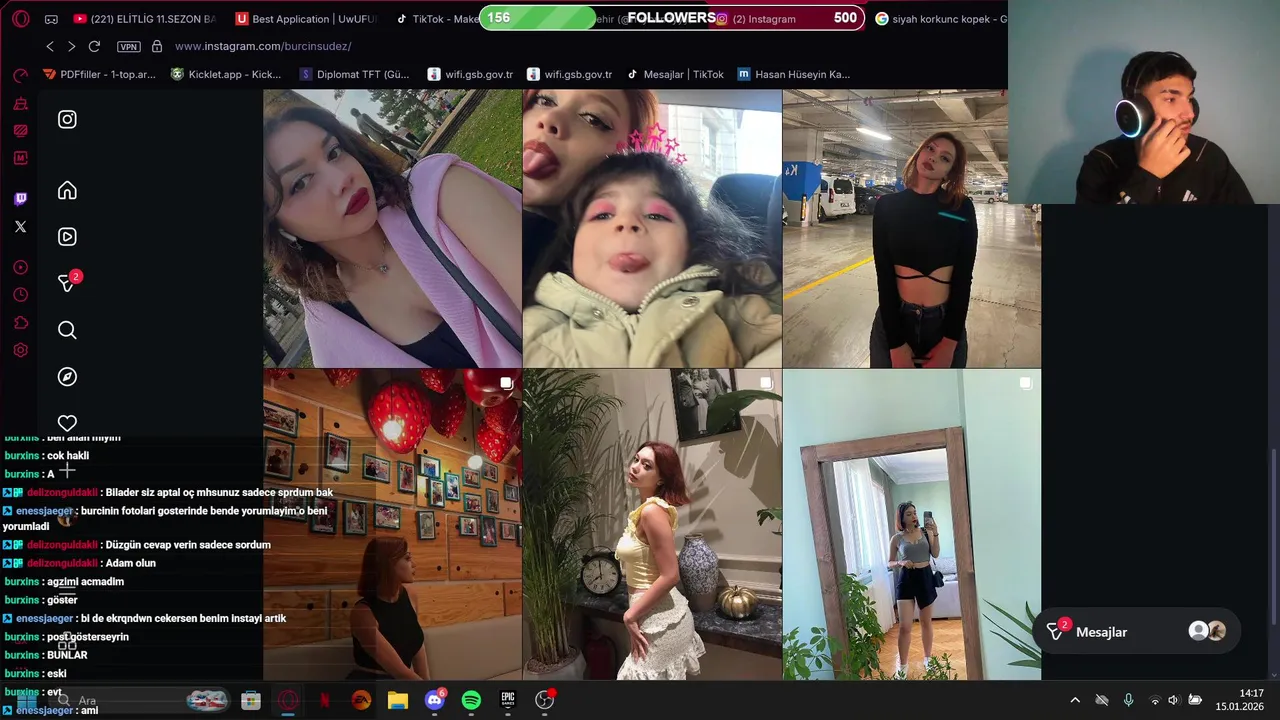The width and height of the screenshot is (1280, 720).
Task: Switch to the Best Application UwUFUFU tab
Action: [x=306, y=19]
